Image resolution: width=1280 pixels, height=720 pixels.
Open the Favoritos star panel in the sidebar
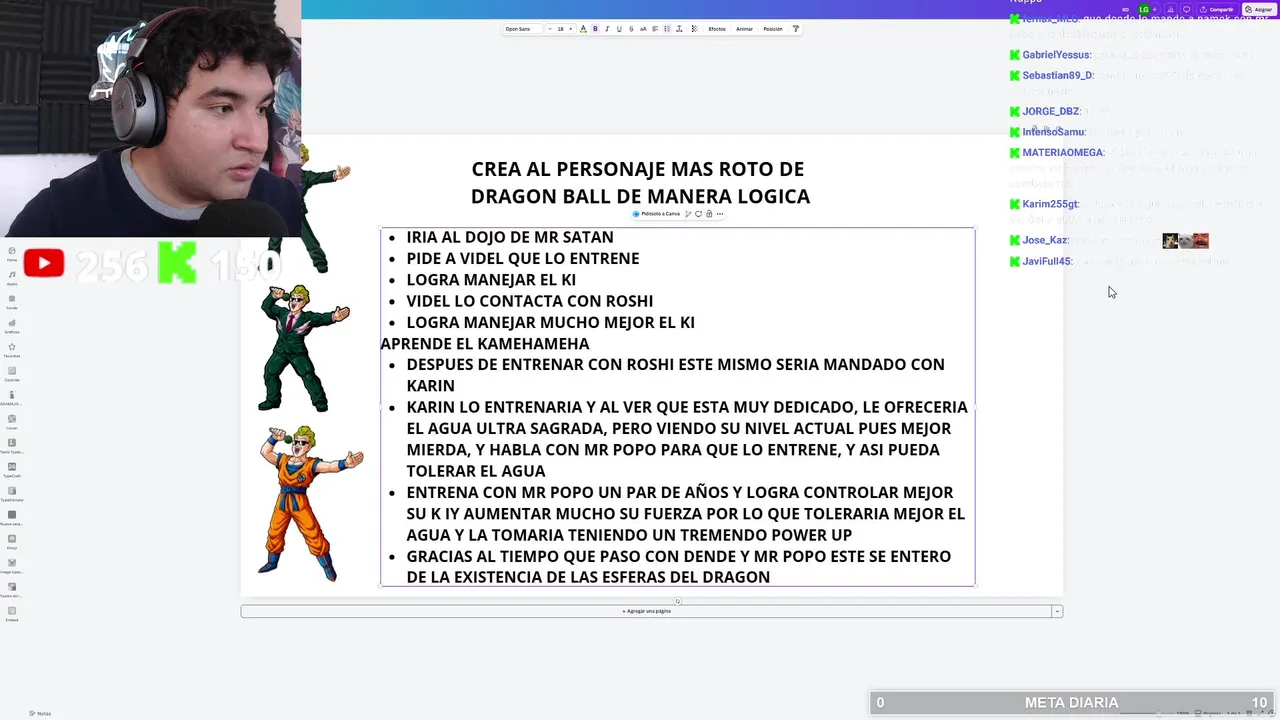click(12, 349)
